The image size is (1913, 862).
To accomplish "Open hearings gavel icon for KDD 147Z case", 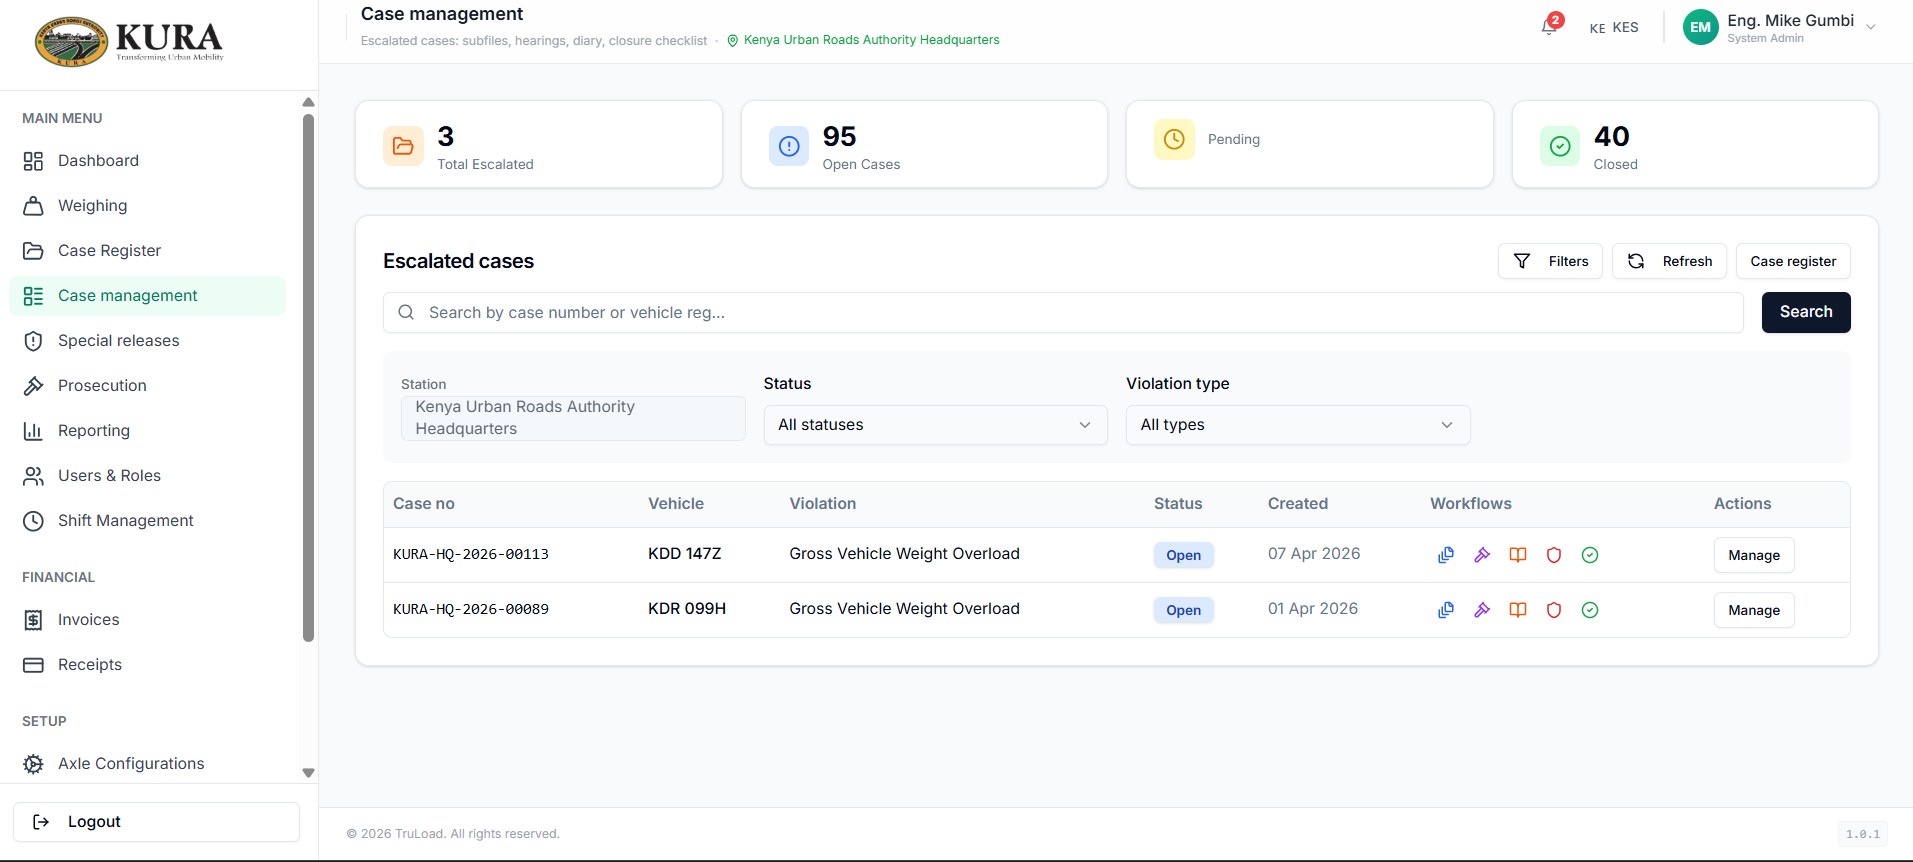I will coord(1482,555).
